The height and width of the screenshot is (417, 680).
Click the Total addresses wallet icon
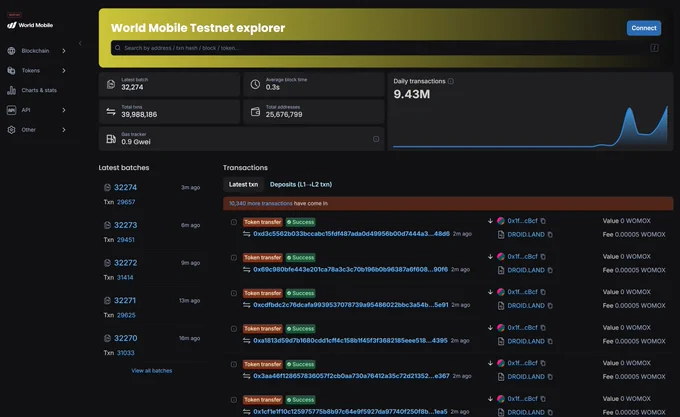(x=255, y=111)
